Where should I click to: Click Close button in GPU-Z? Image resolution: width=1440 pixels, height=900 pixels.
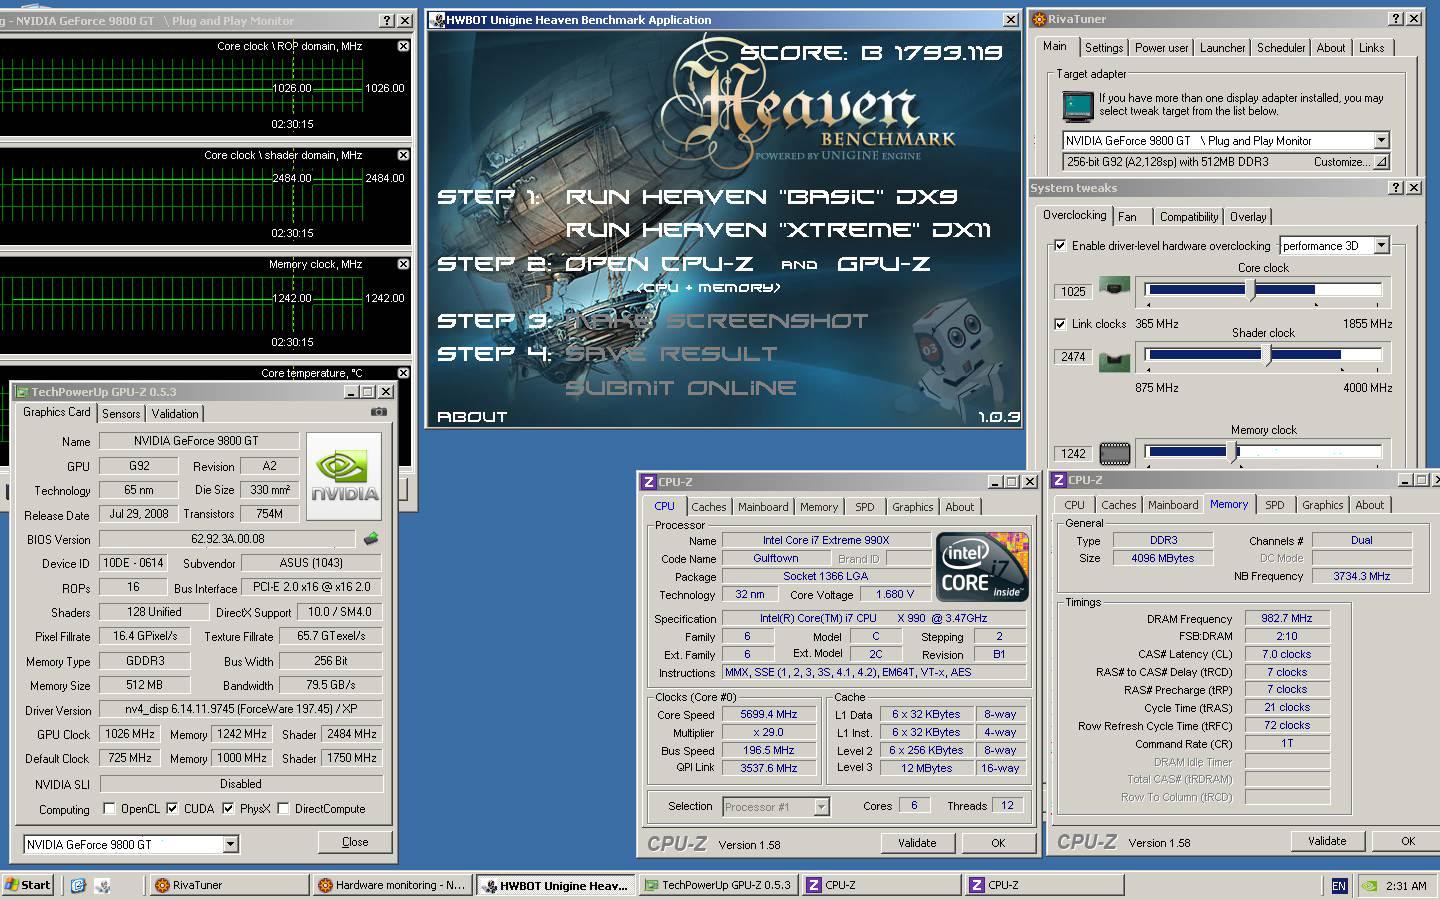[x=355, y=842]
